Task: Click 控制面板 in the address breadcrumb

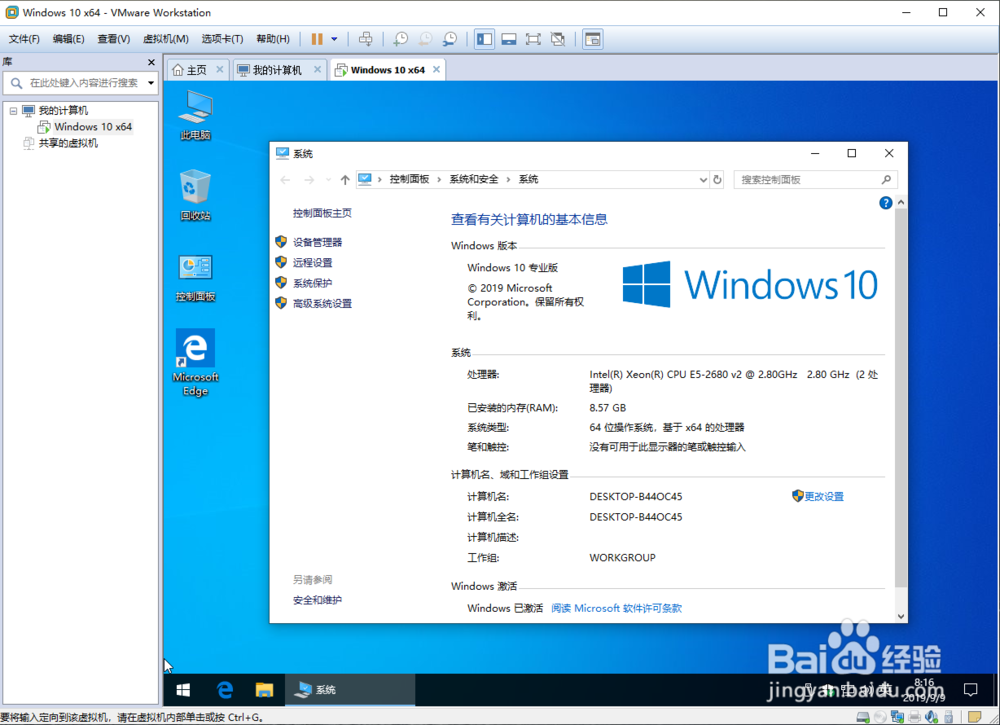Action: (409, 179)
